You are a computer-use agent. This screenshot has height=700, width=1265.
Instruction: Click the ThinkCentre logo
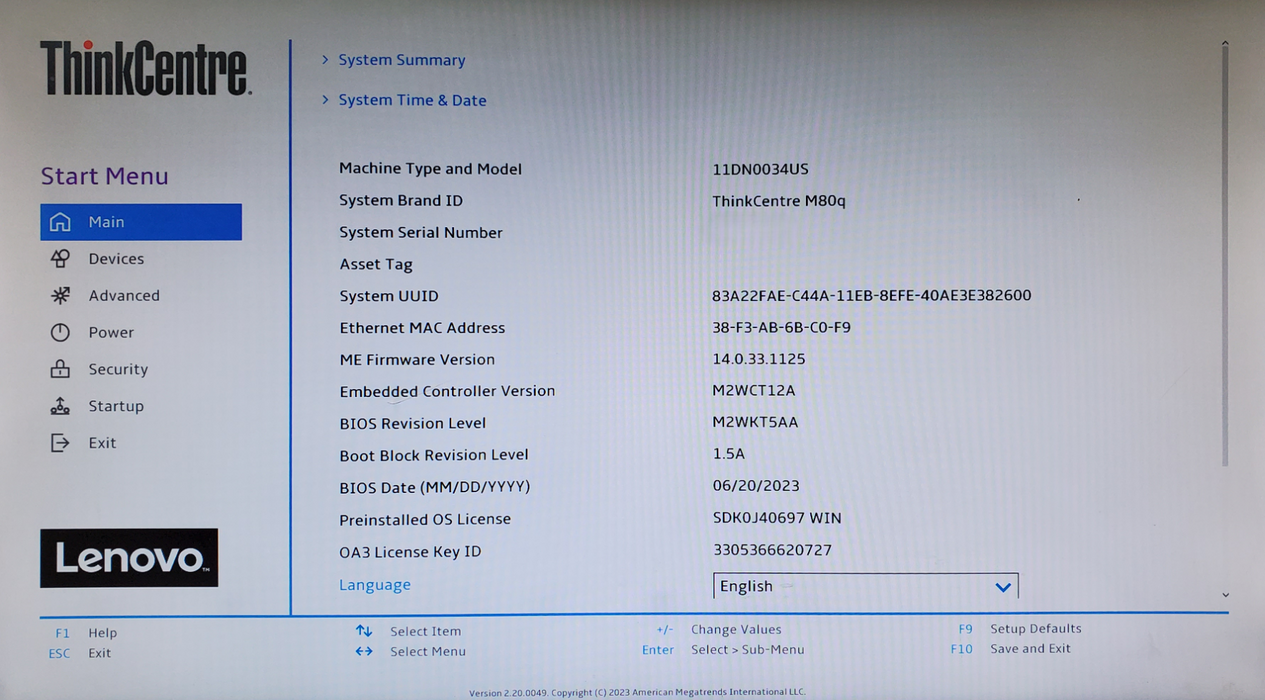[x=146, y=68]
